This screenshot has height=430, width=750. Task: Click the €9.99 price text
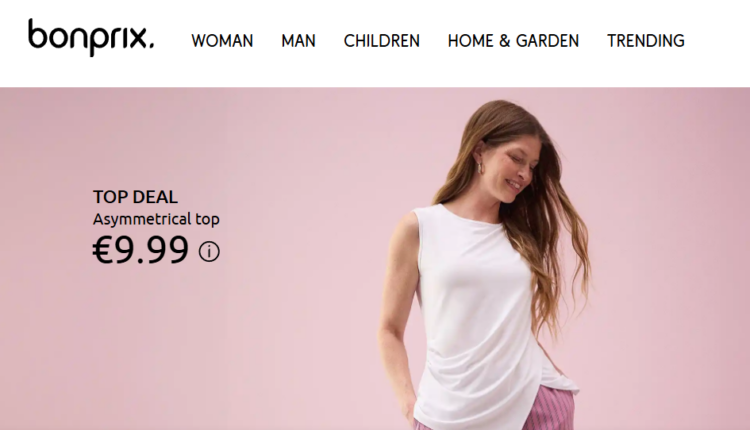coord(141,250)
